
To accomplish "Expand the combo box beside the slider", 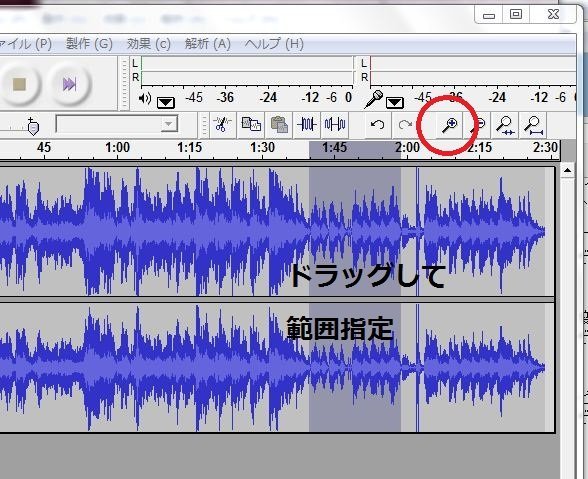I will point(168,124).
